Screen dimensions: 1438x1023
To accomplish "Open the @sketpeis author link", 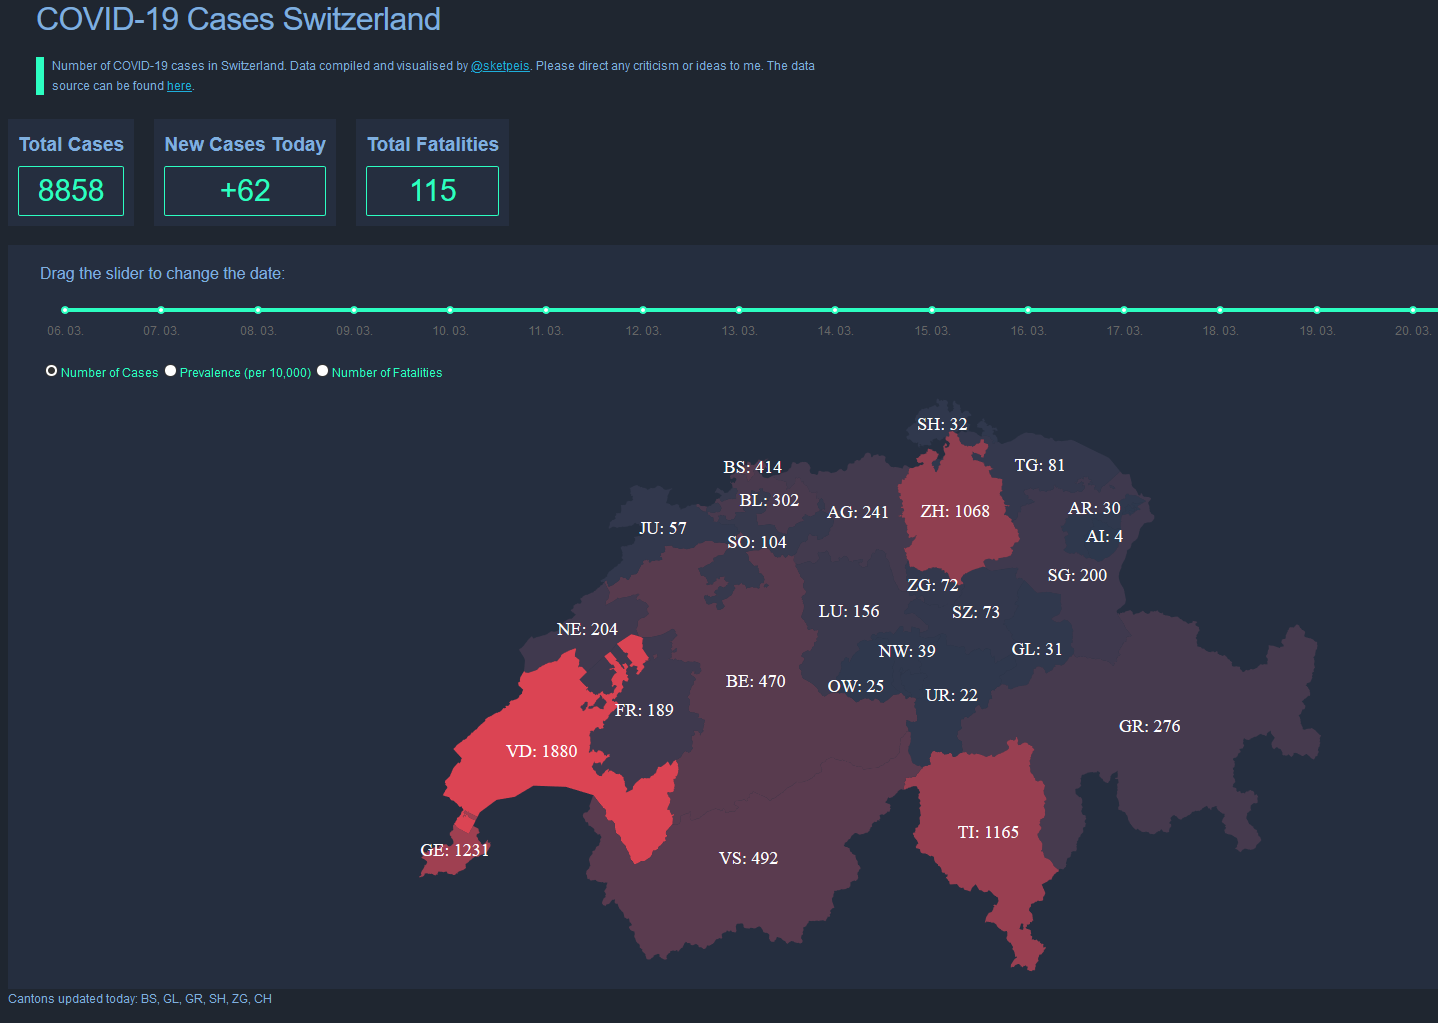I will tap(500, 66).
